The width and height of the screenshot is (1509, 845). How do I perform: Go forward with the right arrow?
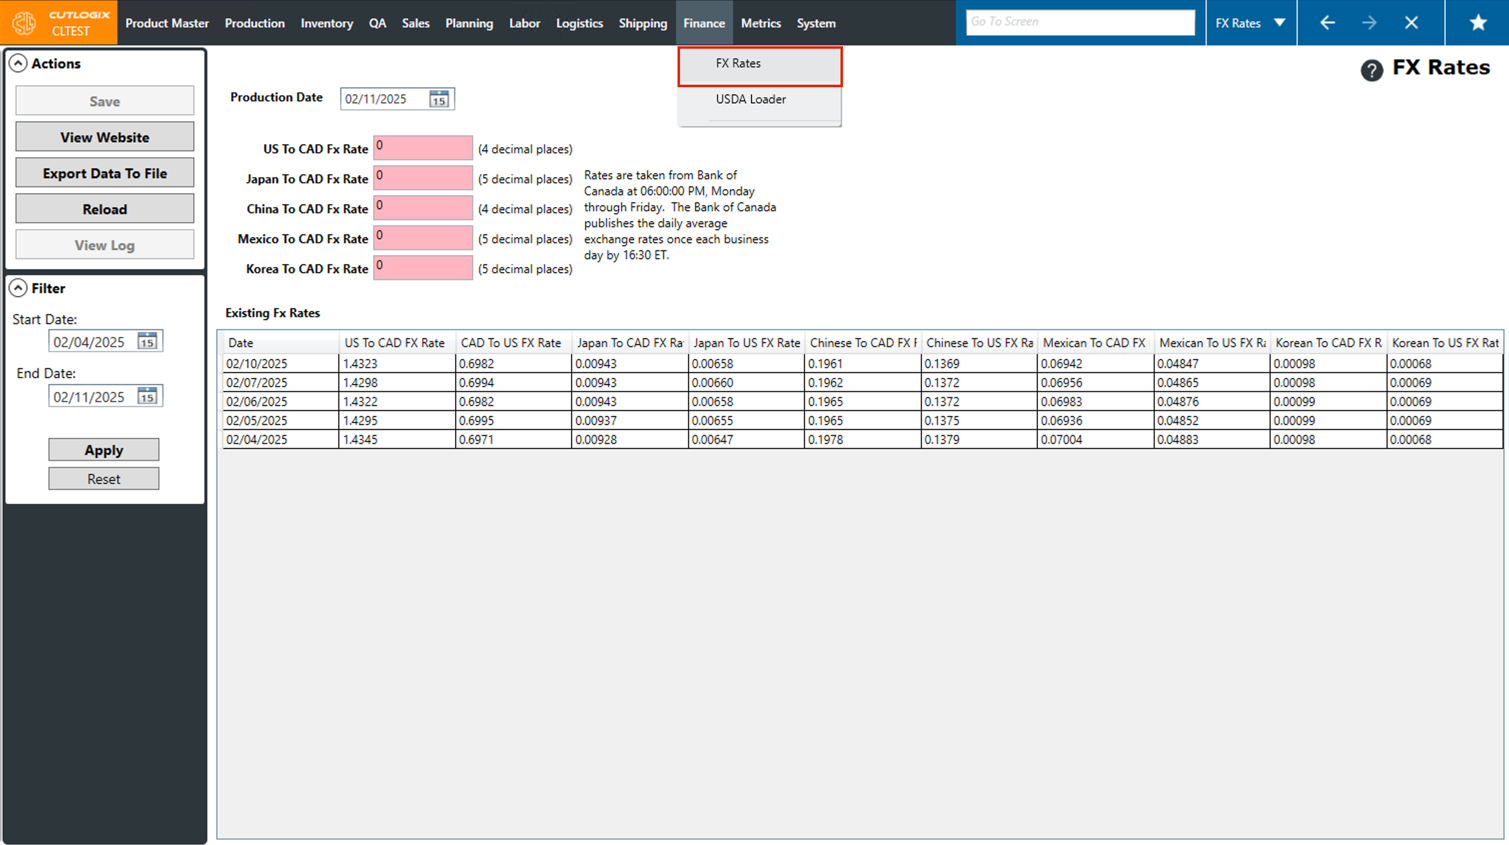point(1369,23)
